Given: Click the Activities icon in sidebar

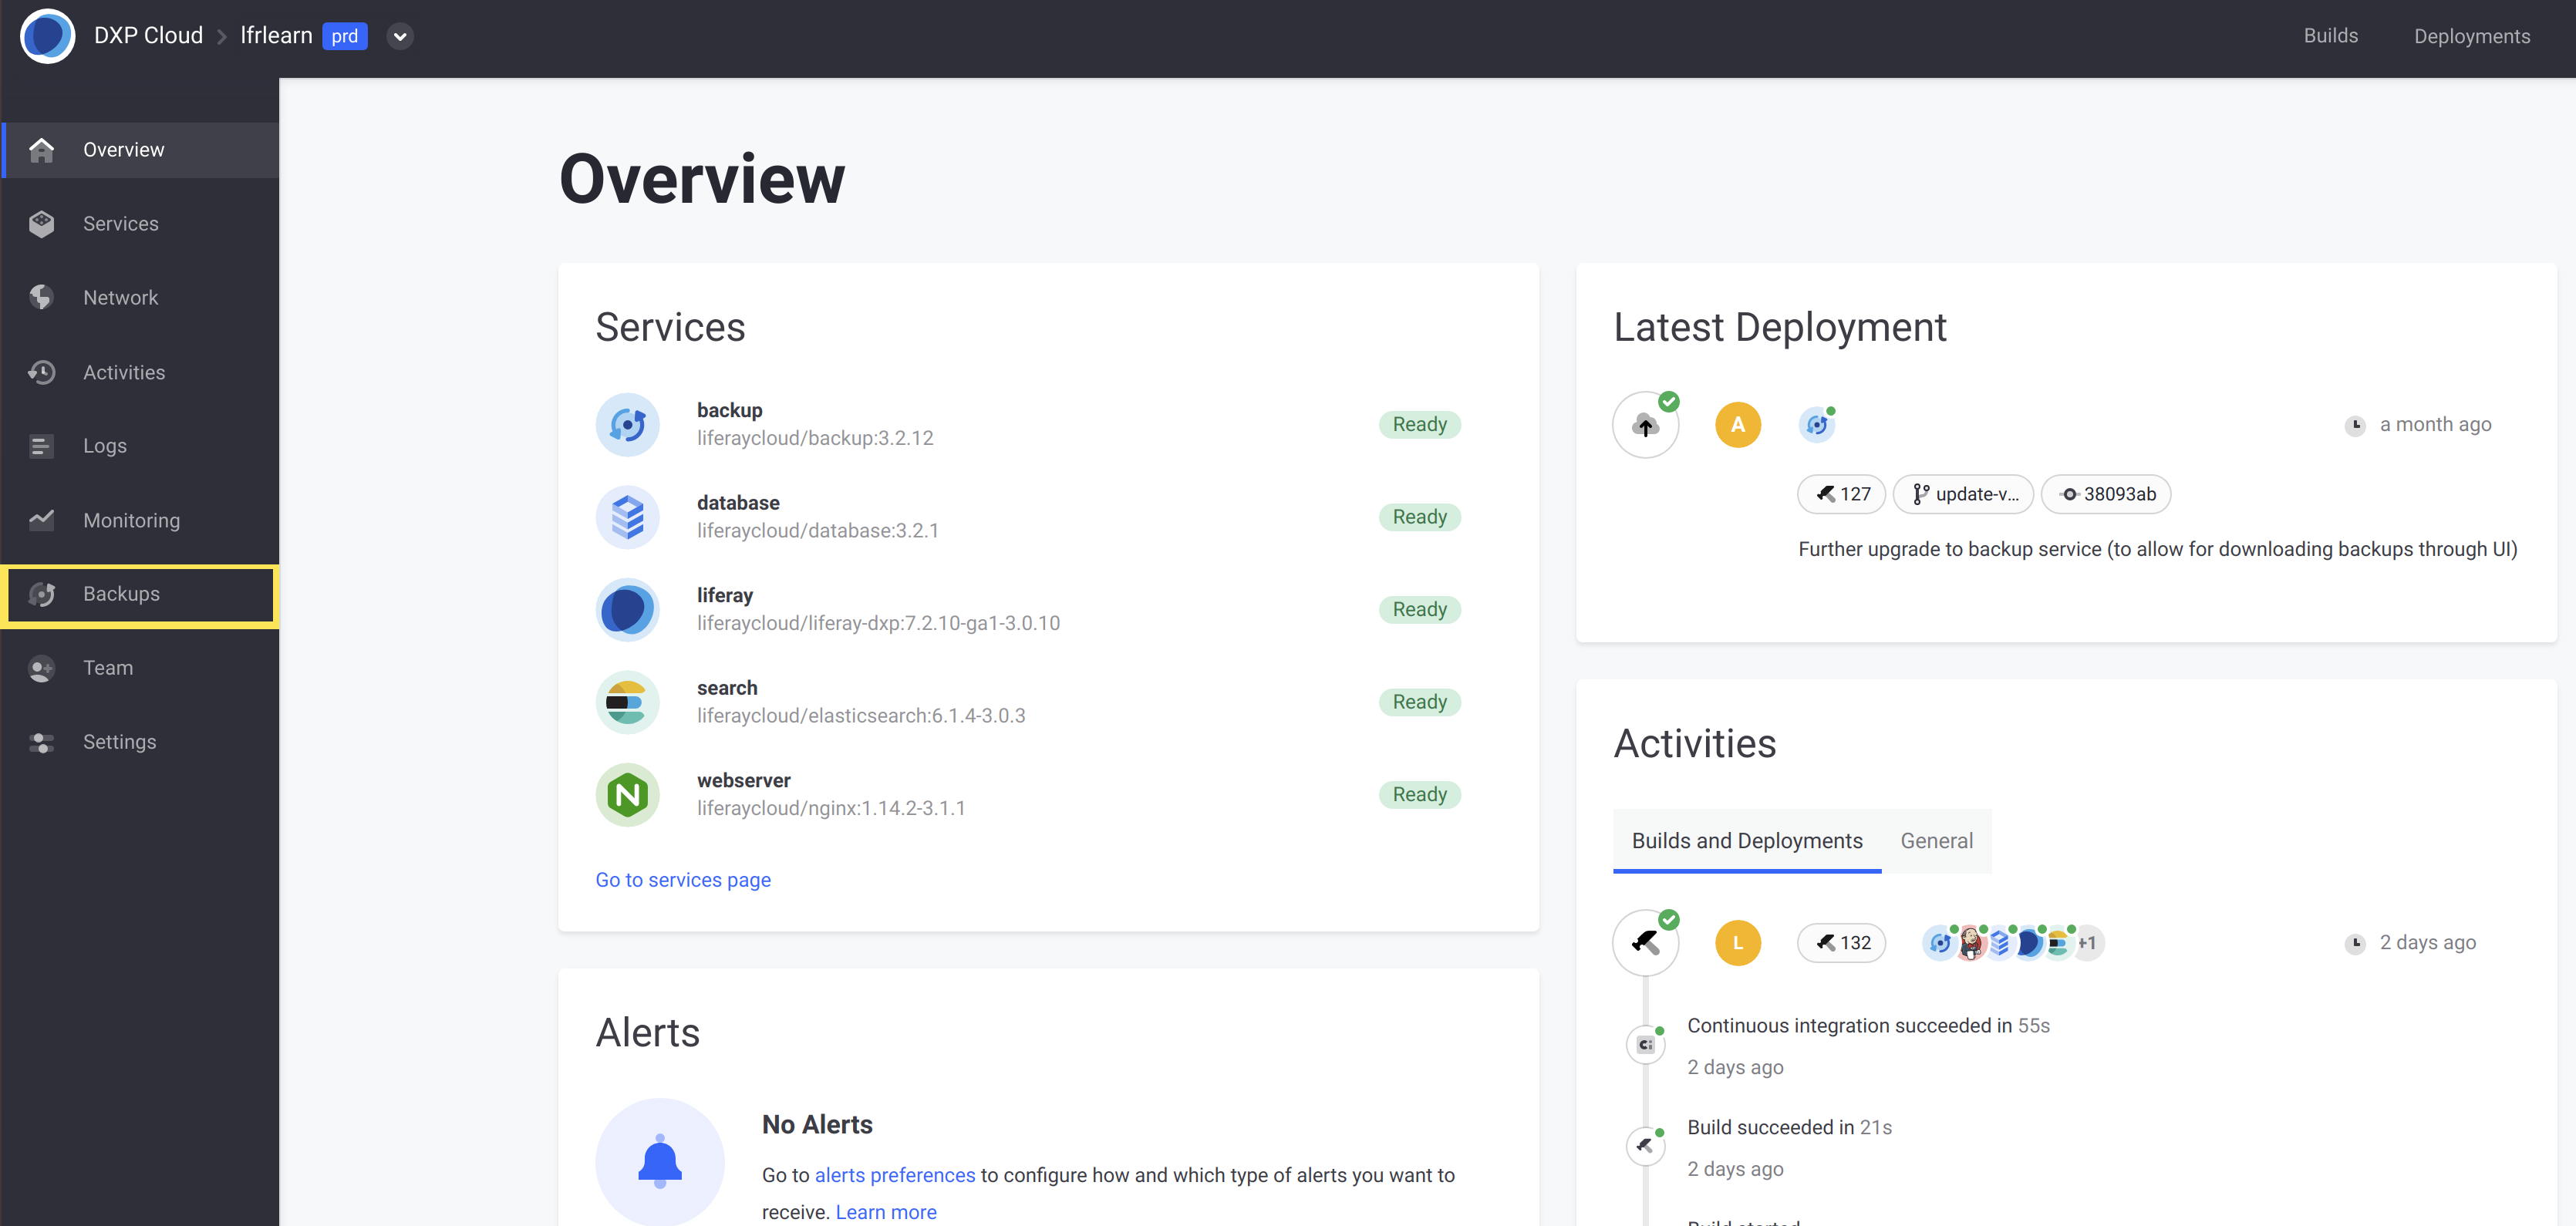Looking at the screenshot, I should point(41,372).
